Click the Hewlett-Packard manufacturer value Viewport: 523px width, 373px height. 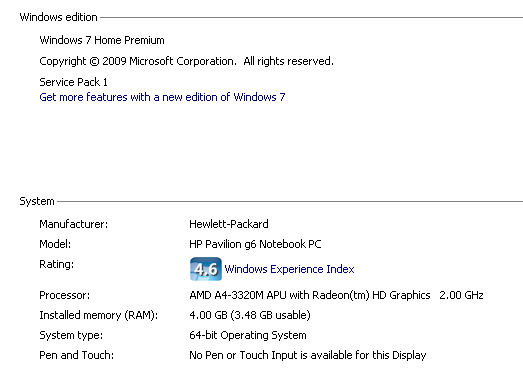229,224
